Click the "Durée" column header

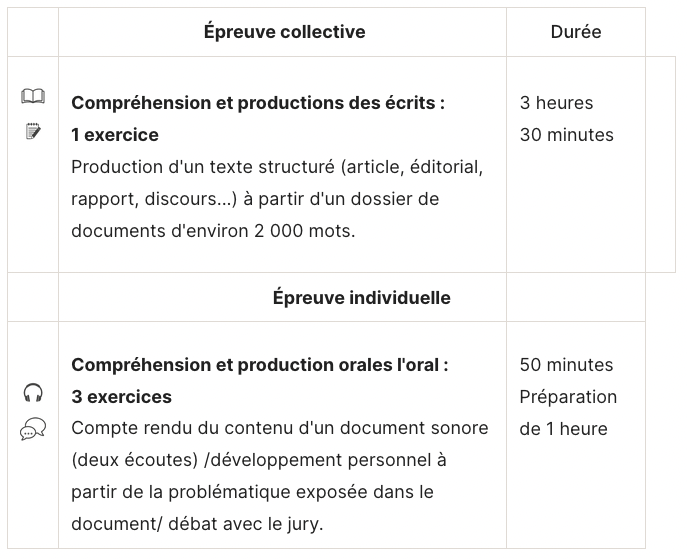point(576,32)
